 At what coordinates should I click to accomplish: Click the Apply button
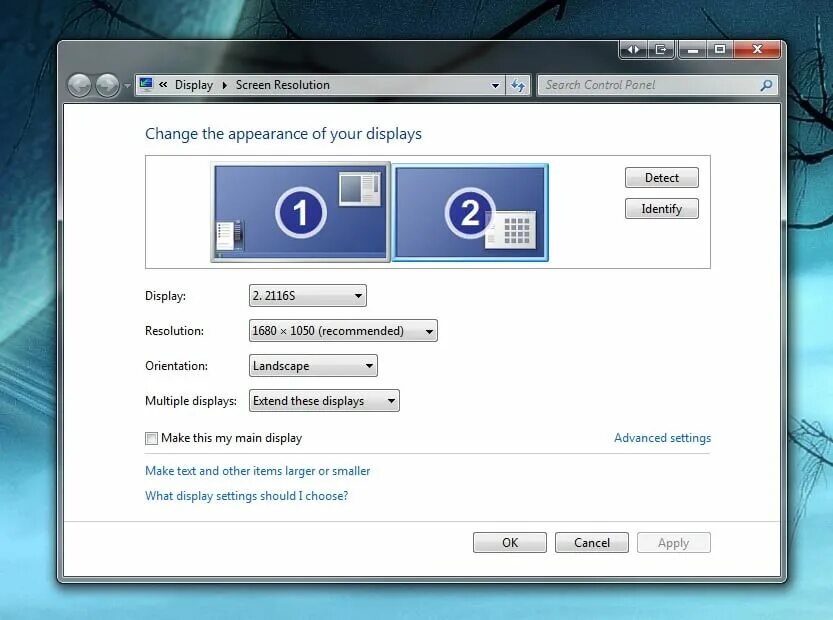pos(674,542)
